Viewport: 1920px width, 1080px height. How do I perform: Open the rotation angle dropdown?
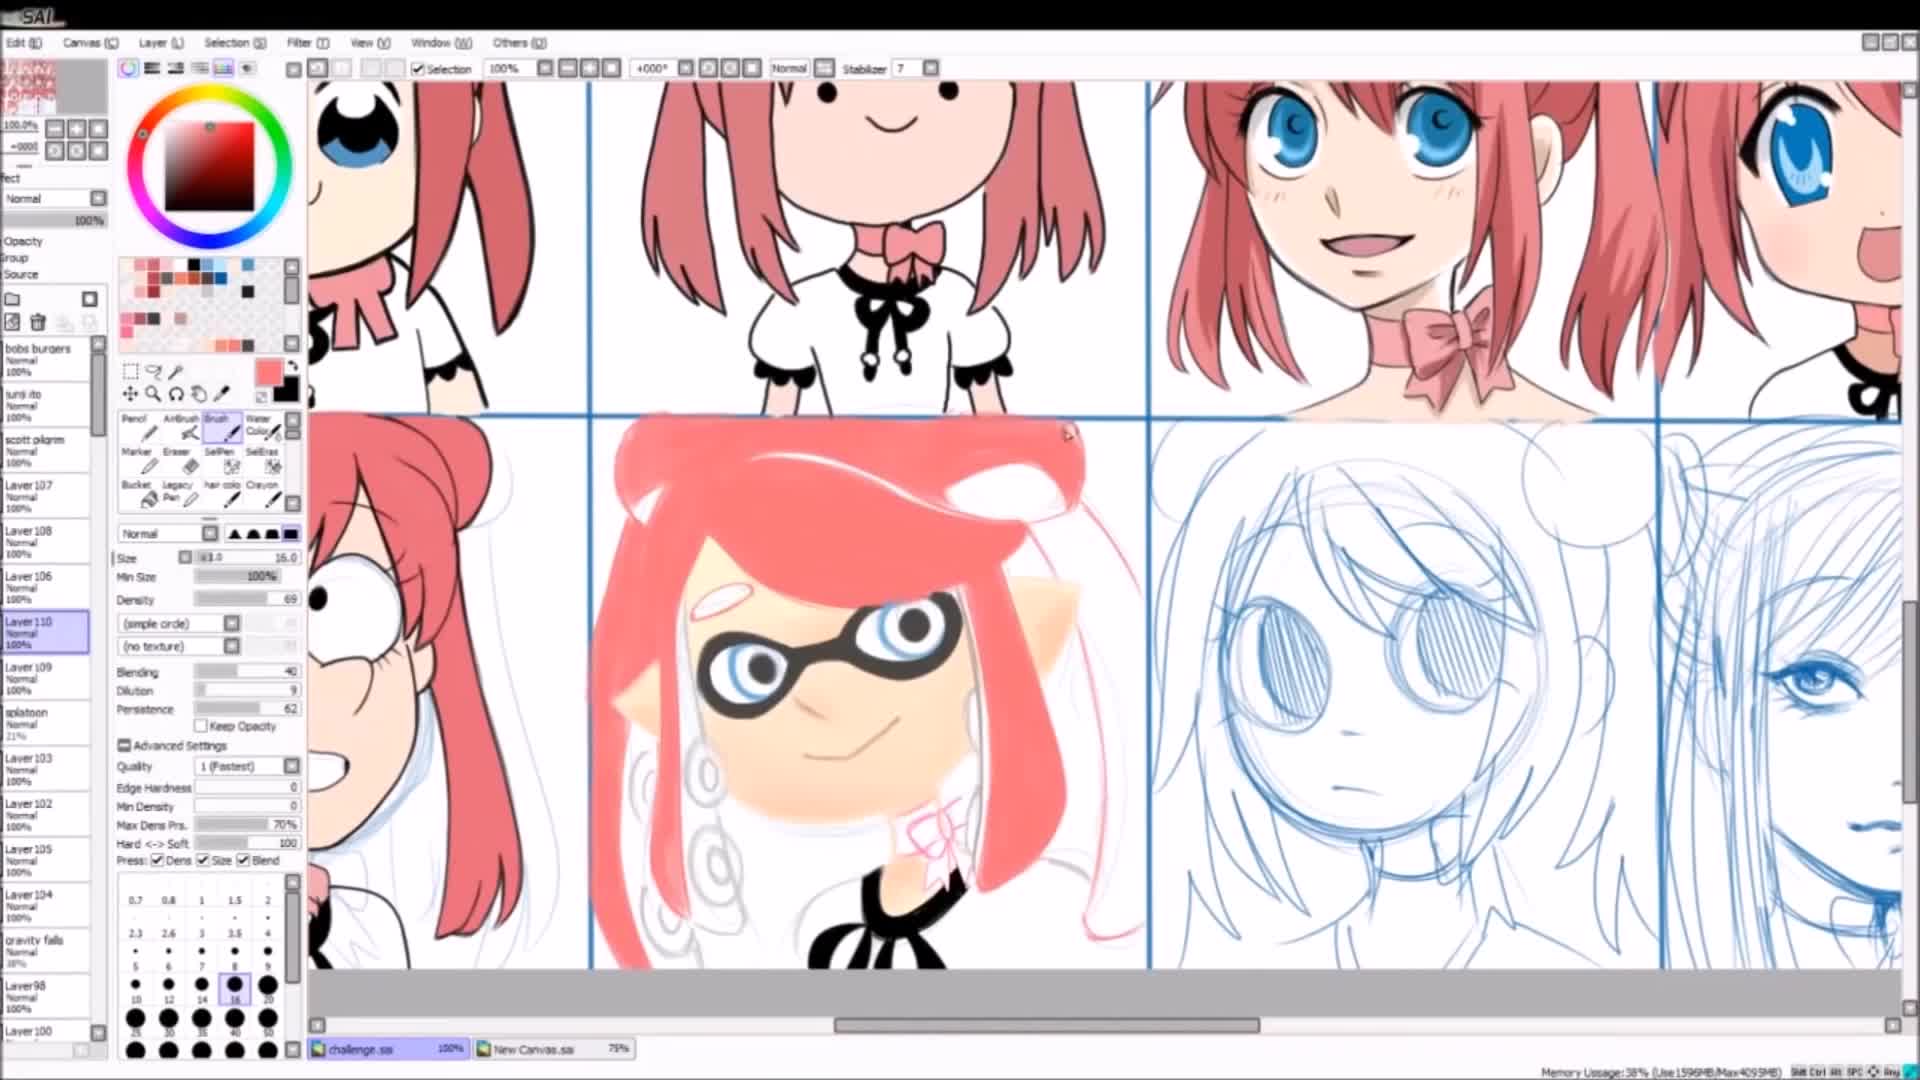click(686, 68)
